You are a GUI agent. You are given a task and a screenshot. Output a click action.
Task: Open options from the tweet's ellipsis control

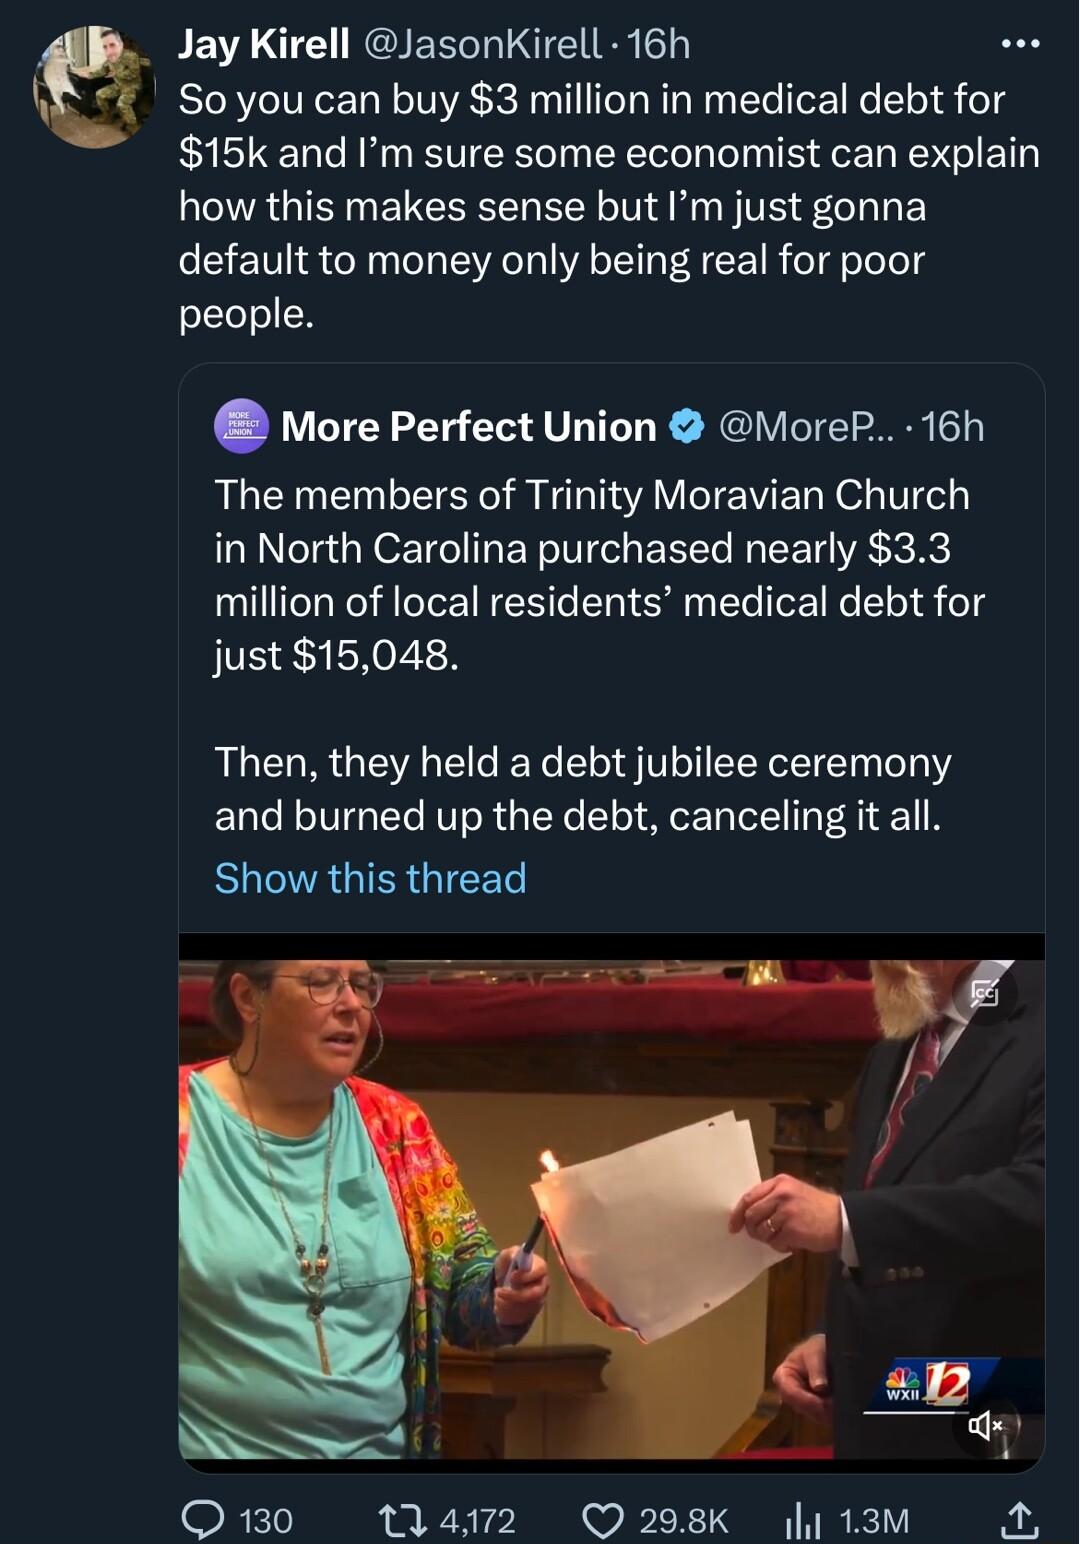pyautogui.click(x=1021, y=42)
